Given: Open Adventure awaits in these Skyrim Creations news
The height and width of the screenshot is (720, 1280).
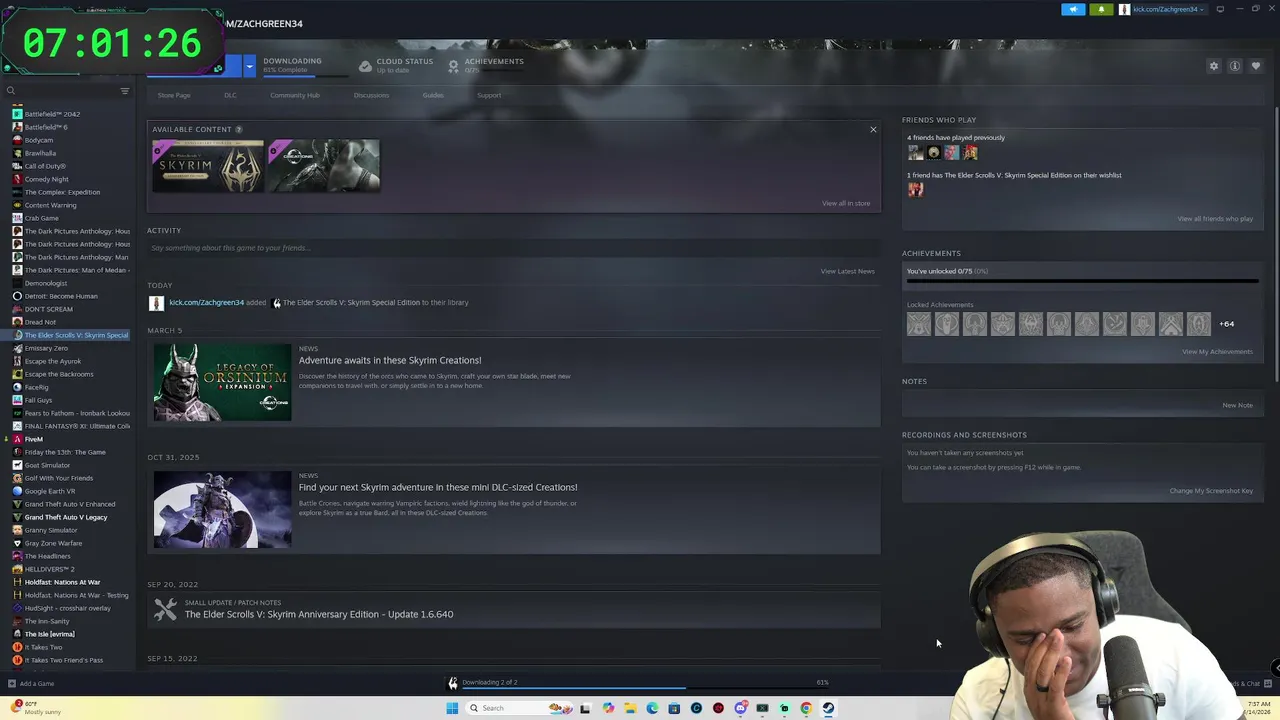Looking at the screenshot, I should pyautogui.click(x=390, y=360).
